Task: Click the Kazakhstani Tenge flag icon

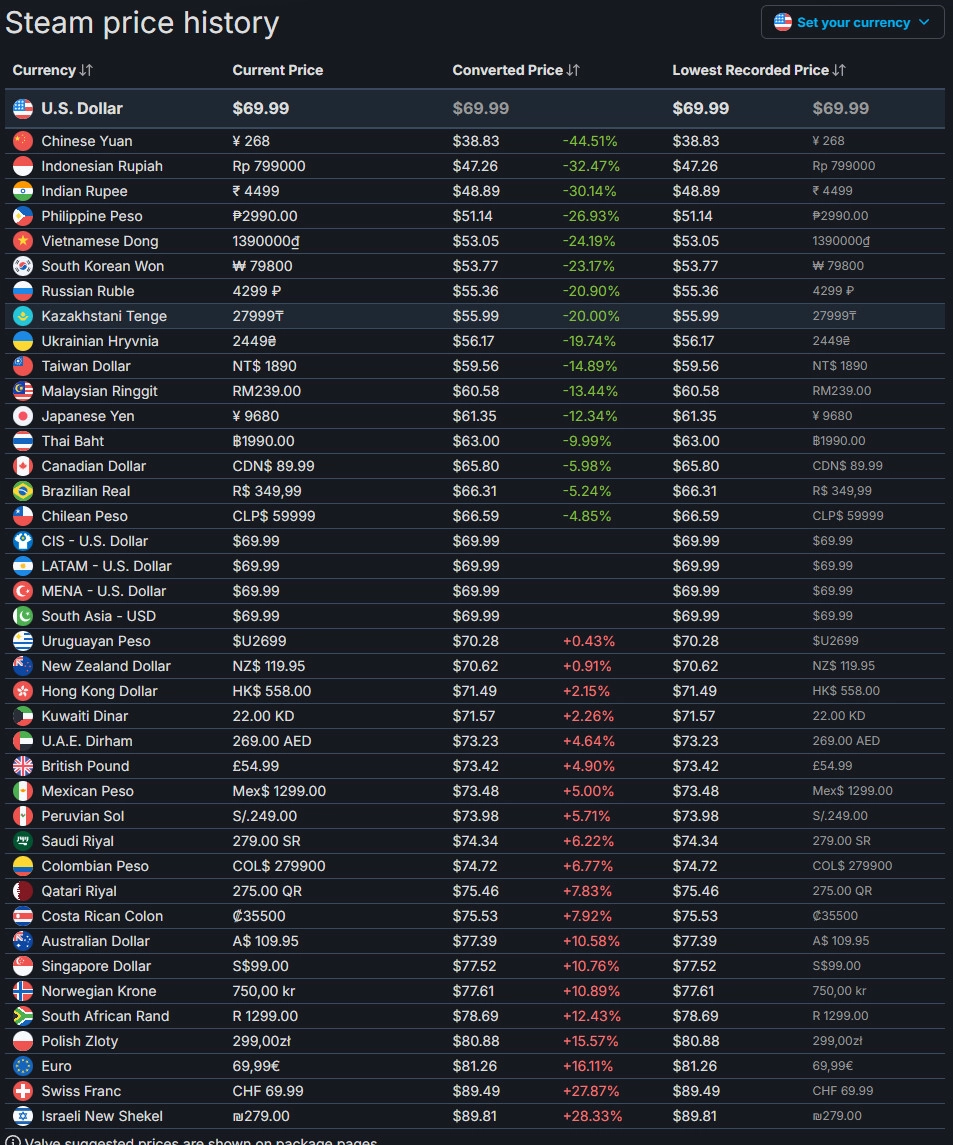Action: (x=23, y=316)
